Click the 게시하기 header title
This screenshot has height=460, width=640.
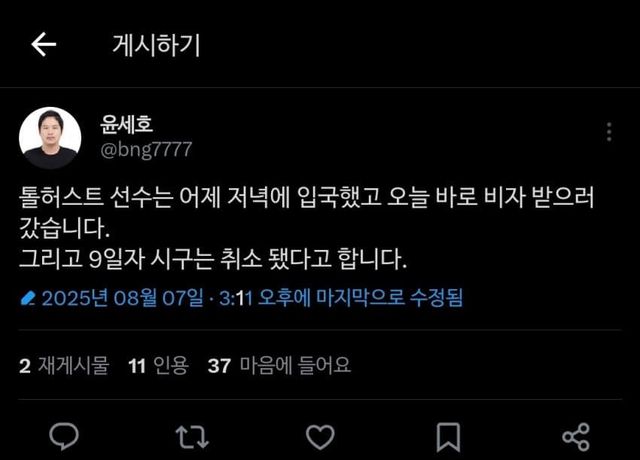click(x=156, y=45)
